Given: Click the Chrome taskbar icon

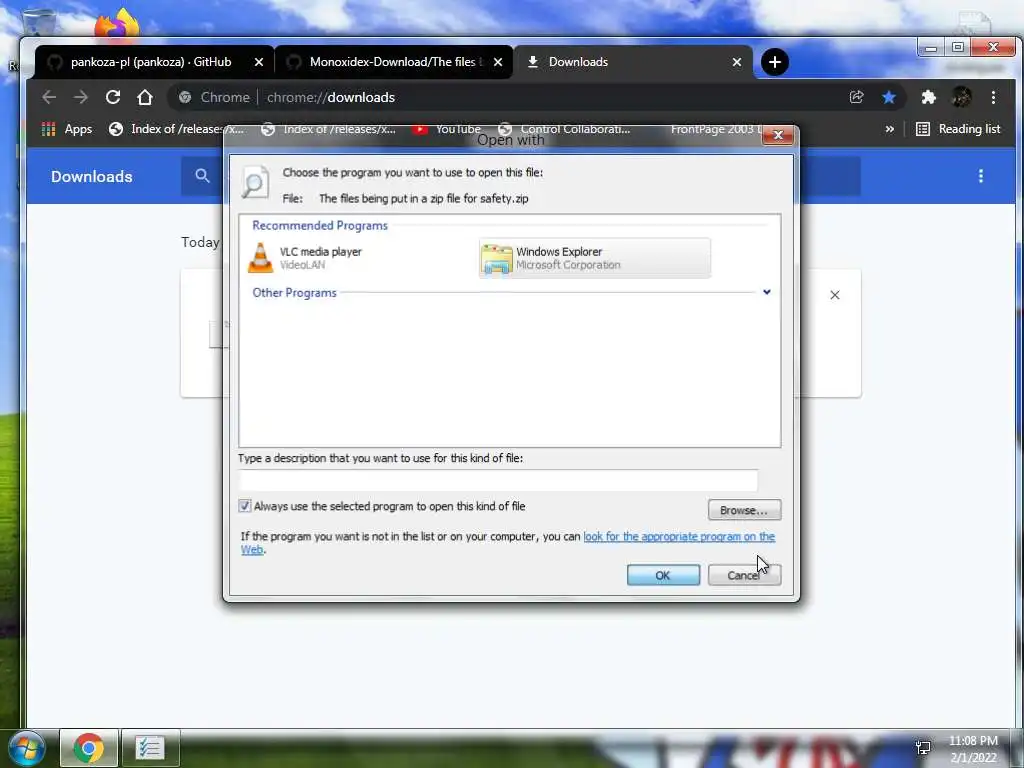Looking at the screenshot, I should click(x=89, y=748).
